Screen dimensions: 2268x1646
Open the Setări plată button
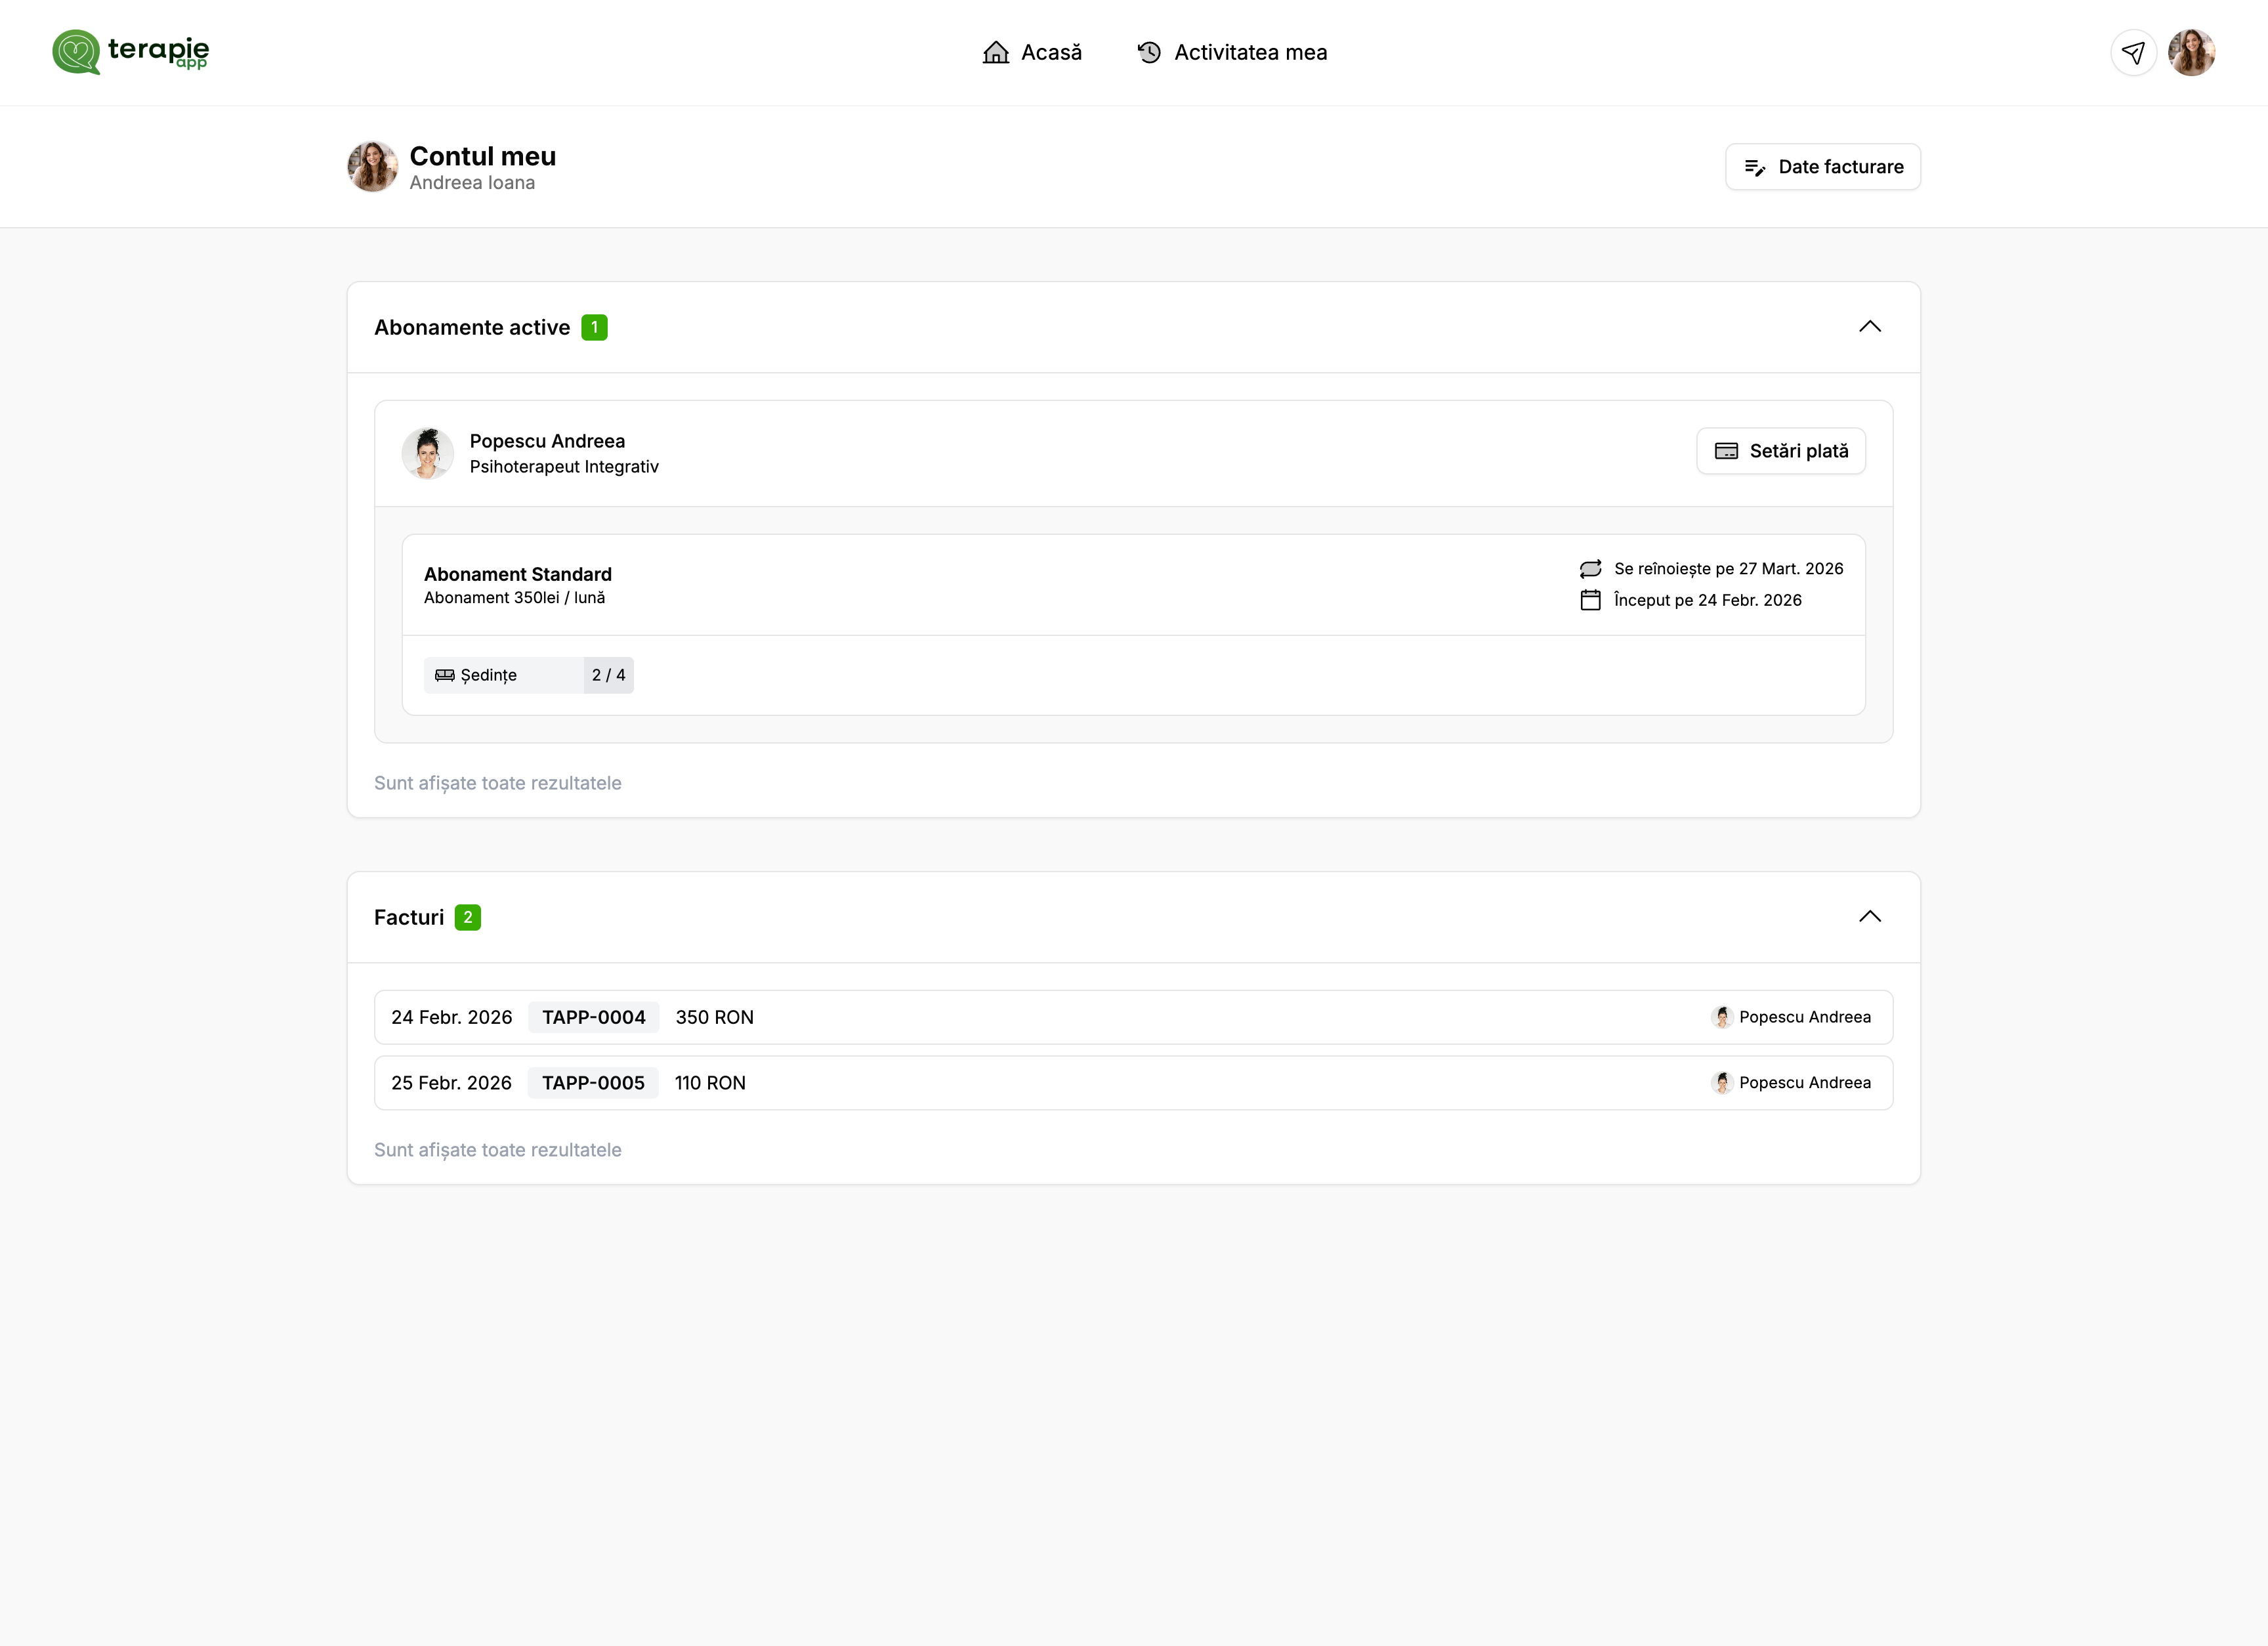[x=1780, y=451]
